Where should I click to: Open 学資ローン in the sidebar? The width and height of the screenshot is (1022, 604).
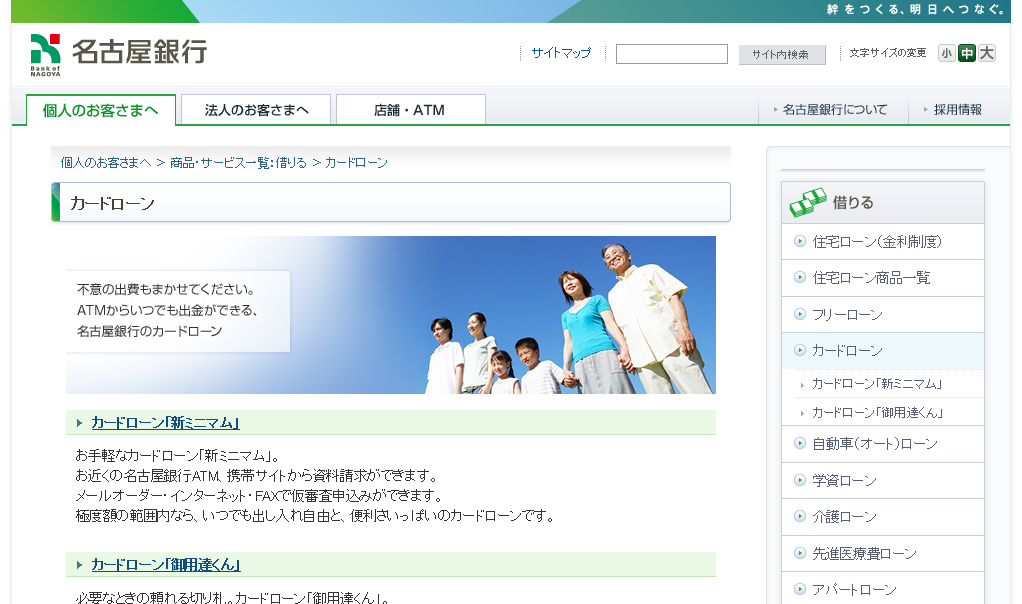coord(845,481)
